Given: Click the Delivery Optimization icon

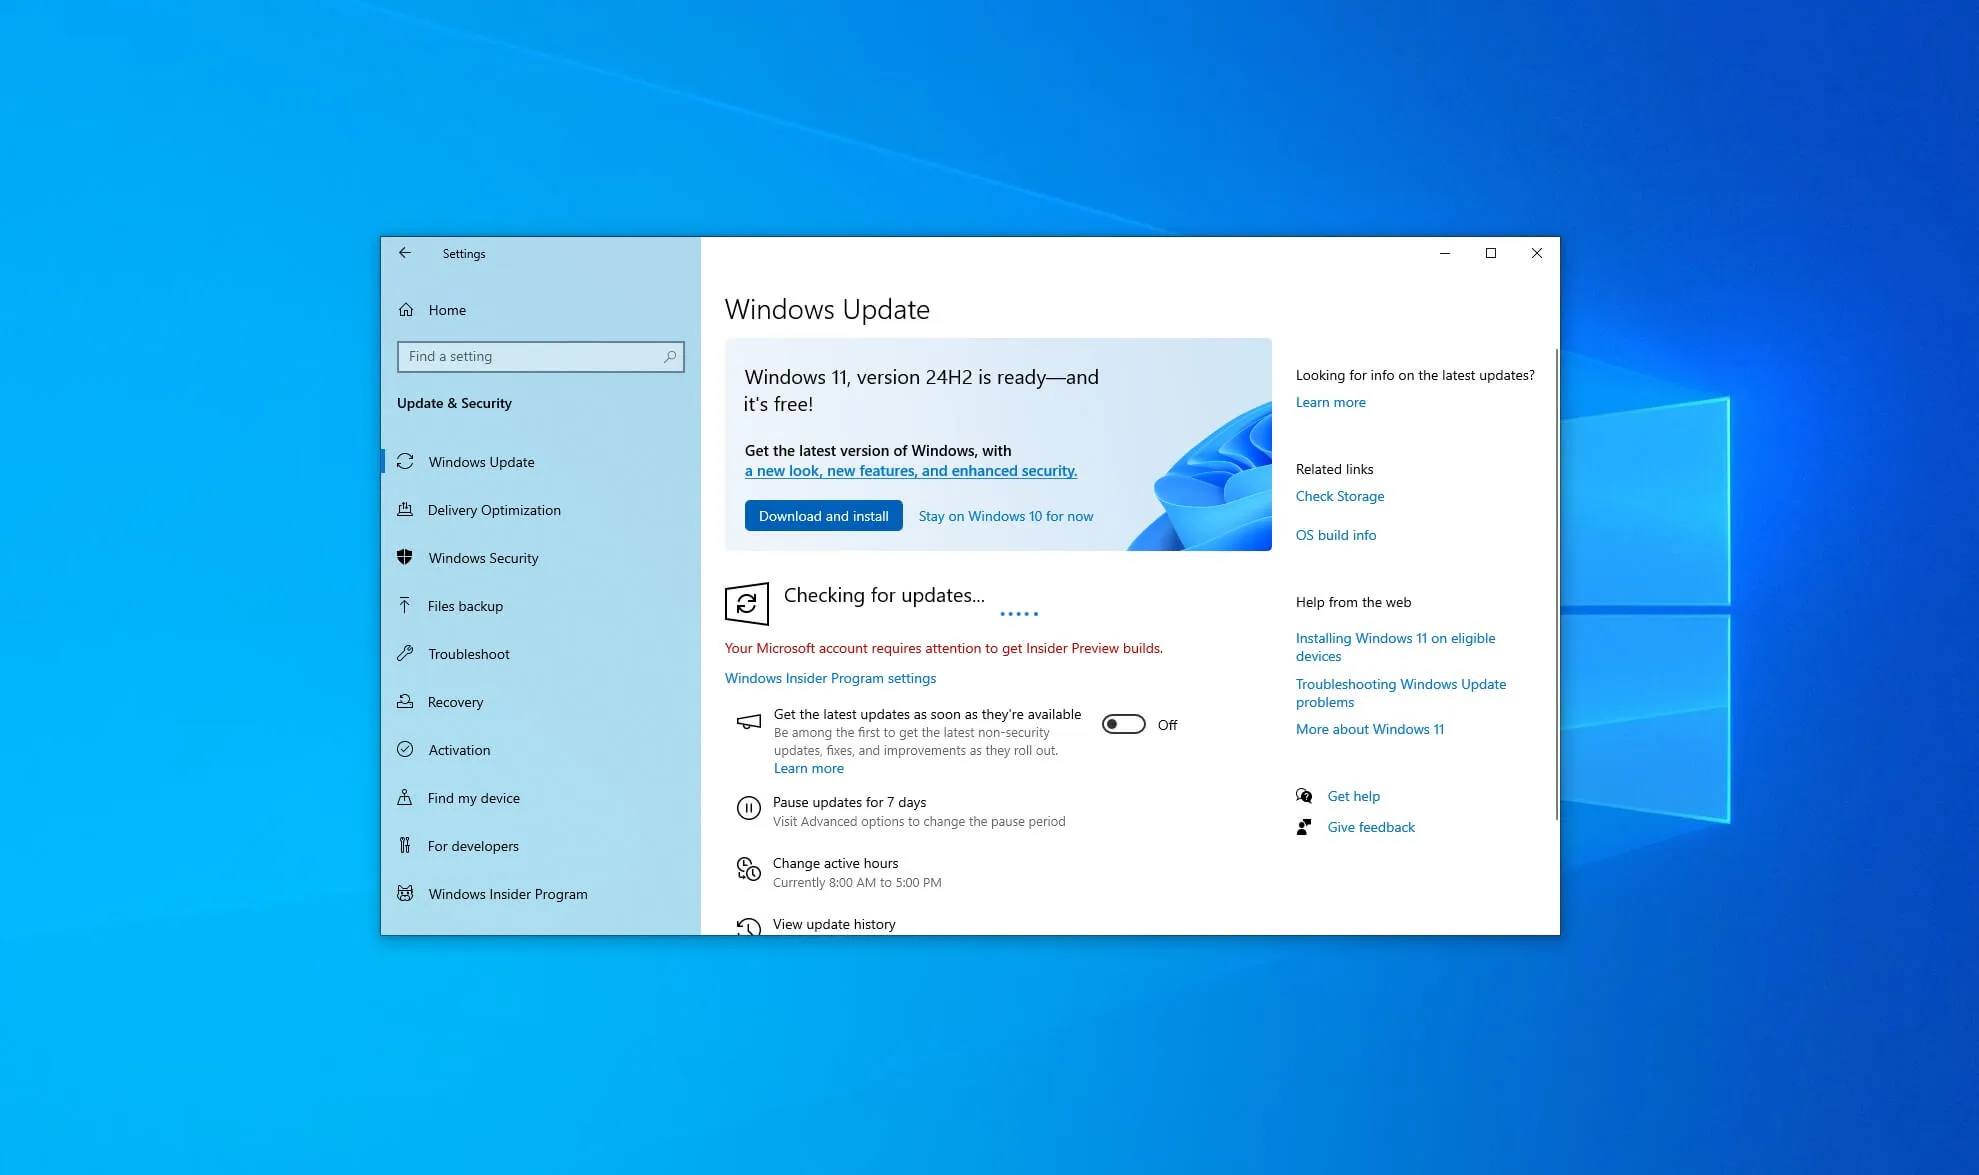Looking at the screenshot, I should click(406, 509).
